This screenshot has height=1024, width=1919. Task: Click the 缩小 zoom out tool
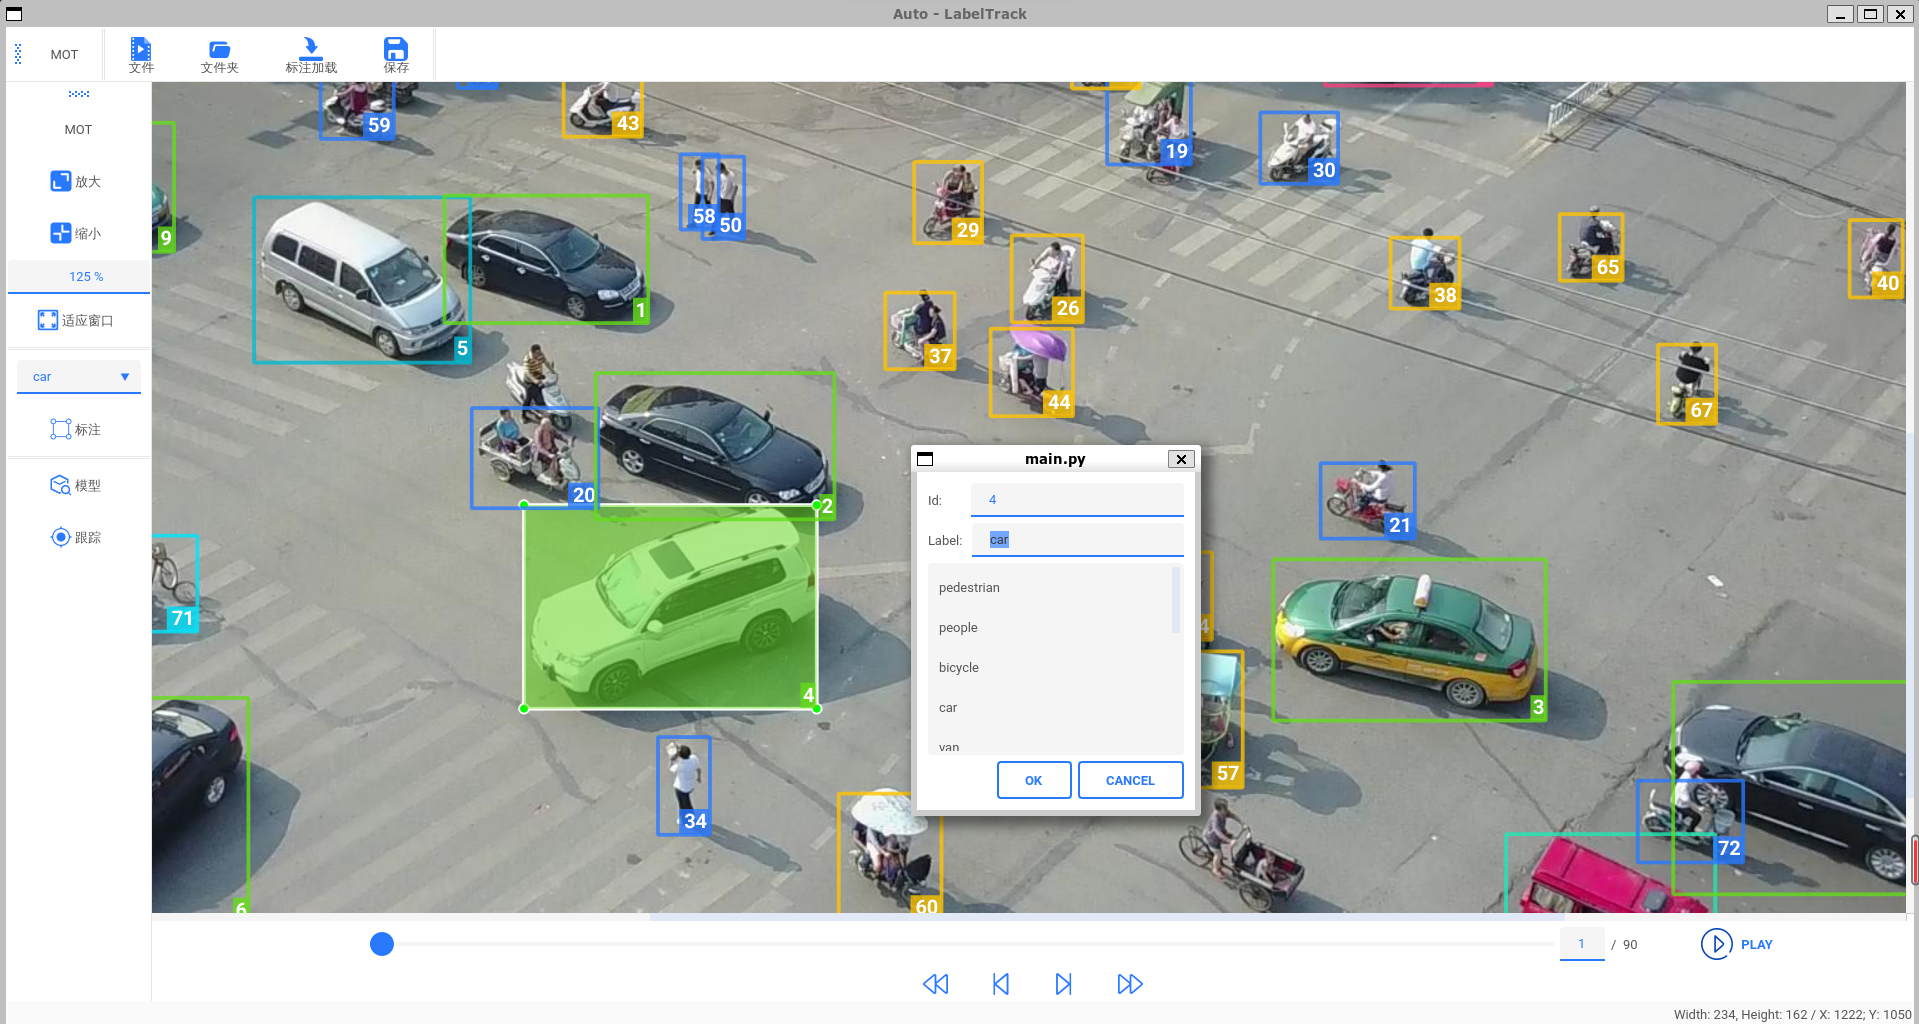76,233
